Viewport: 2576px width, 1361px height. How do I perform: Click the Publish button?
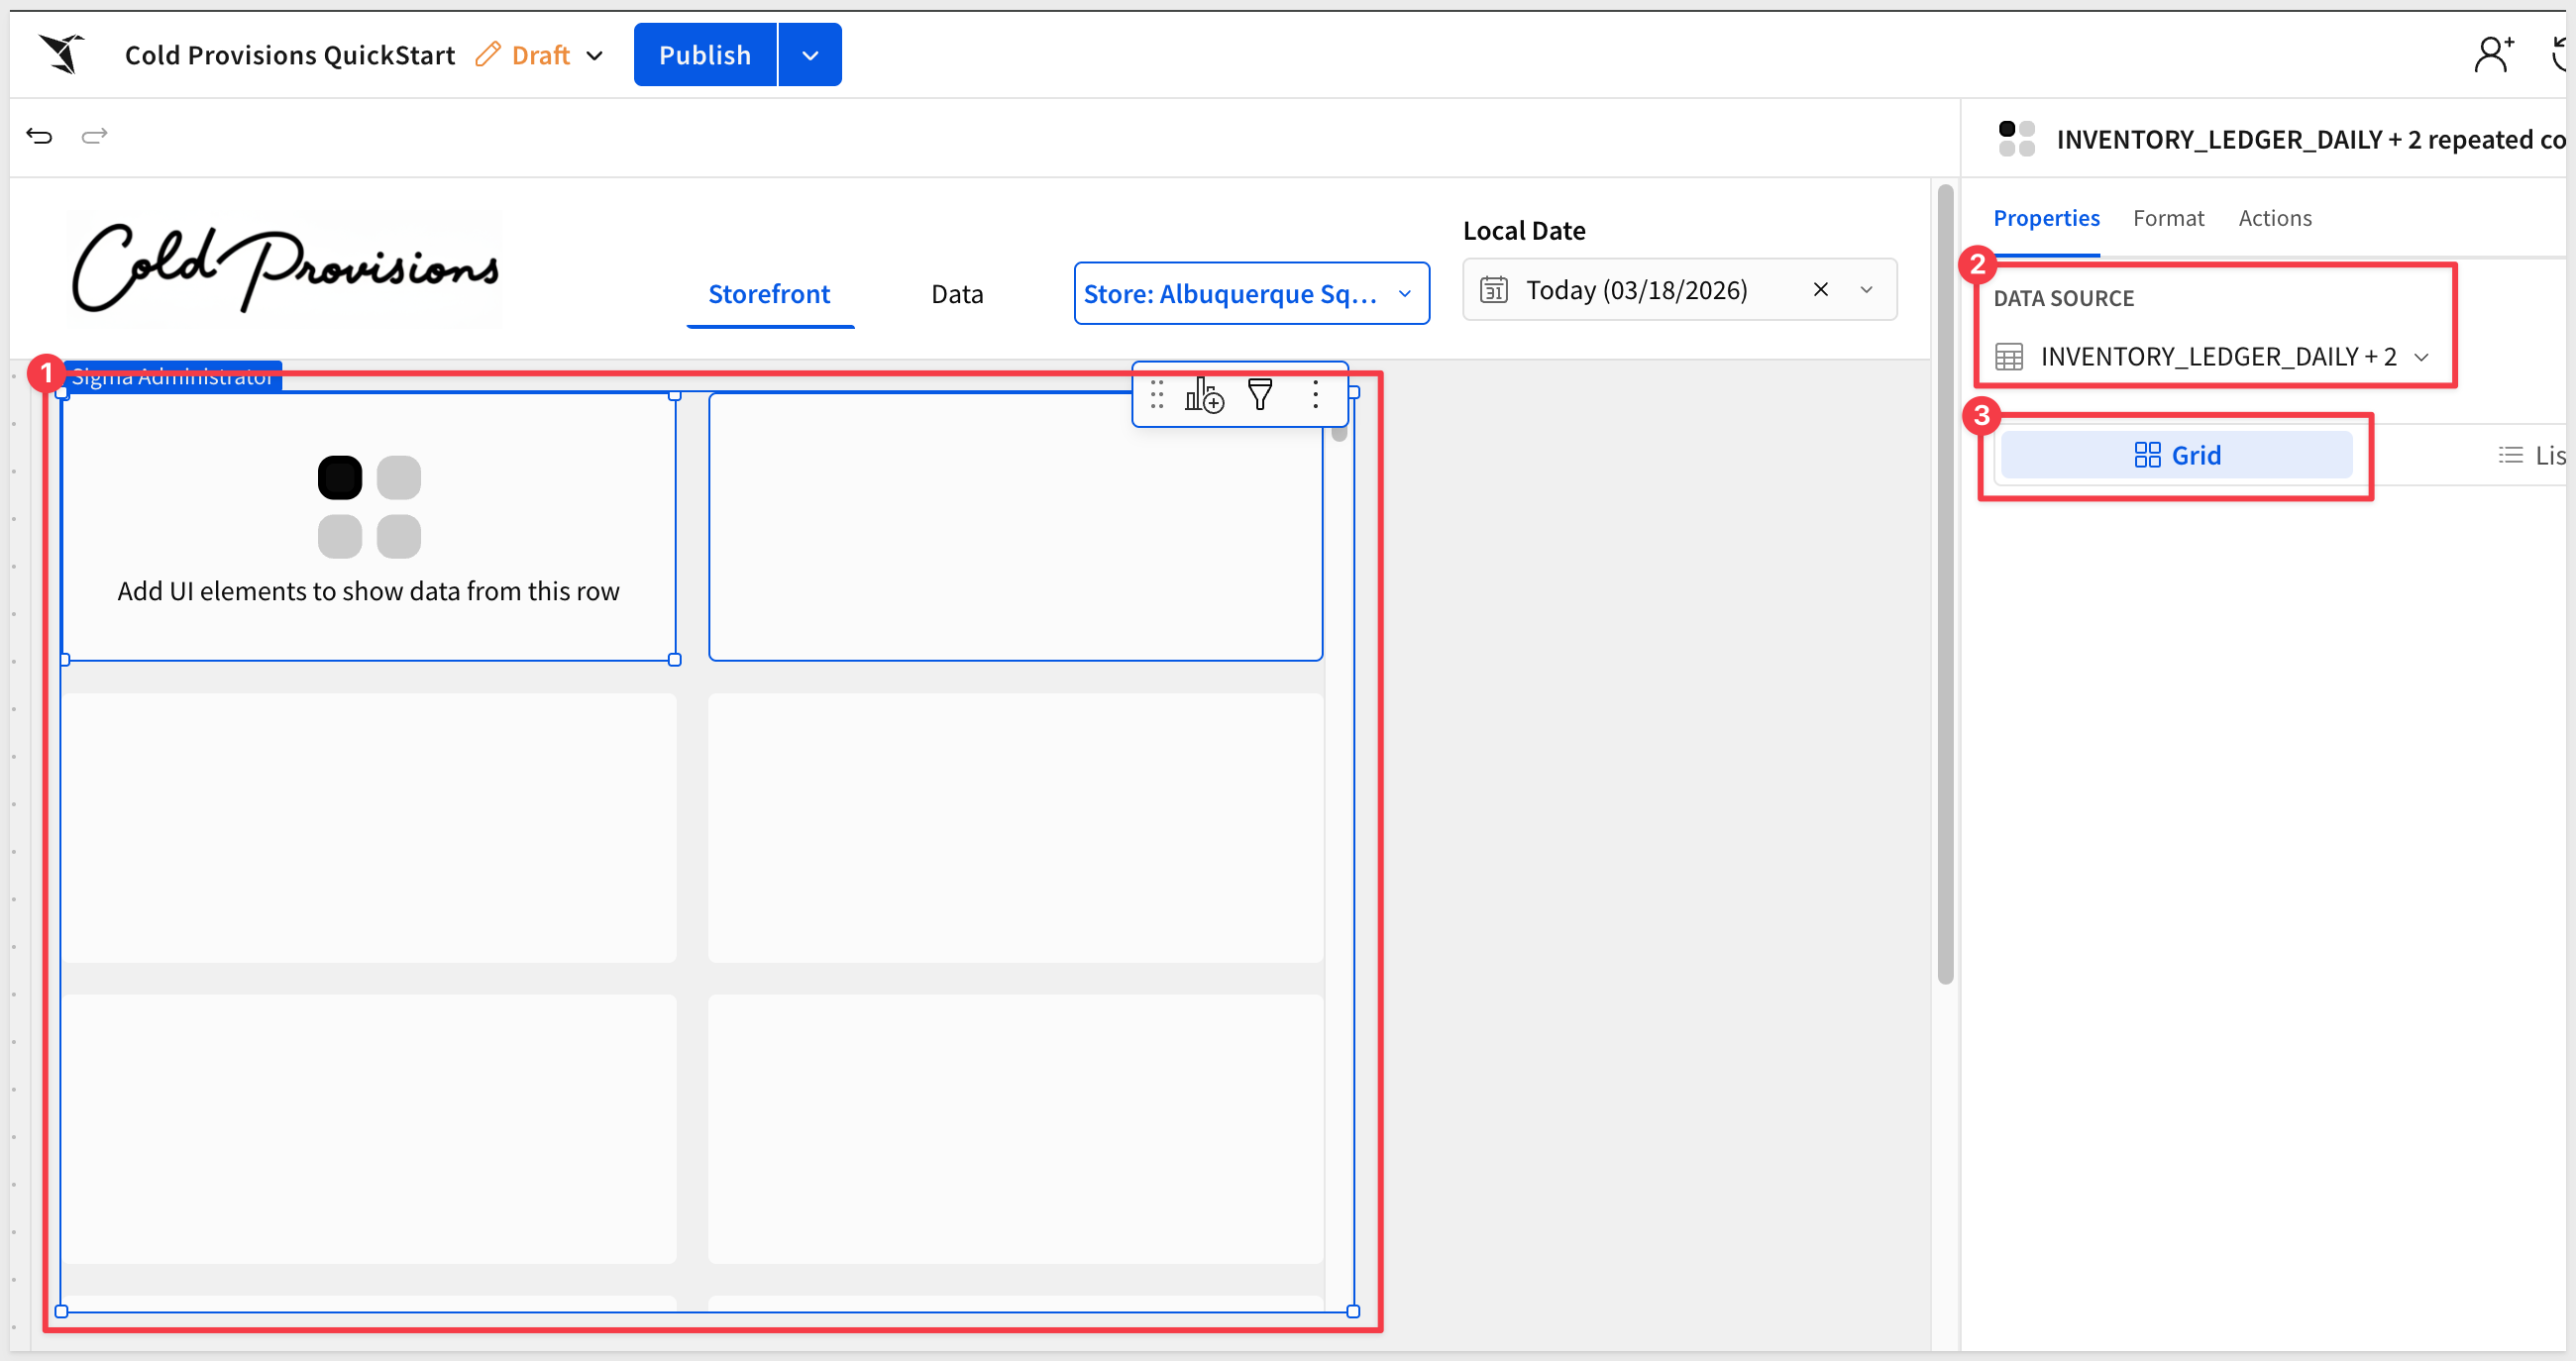click(x=704, y=56)
